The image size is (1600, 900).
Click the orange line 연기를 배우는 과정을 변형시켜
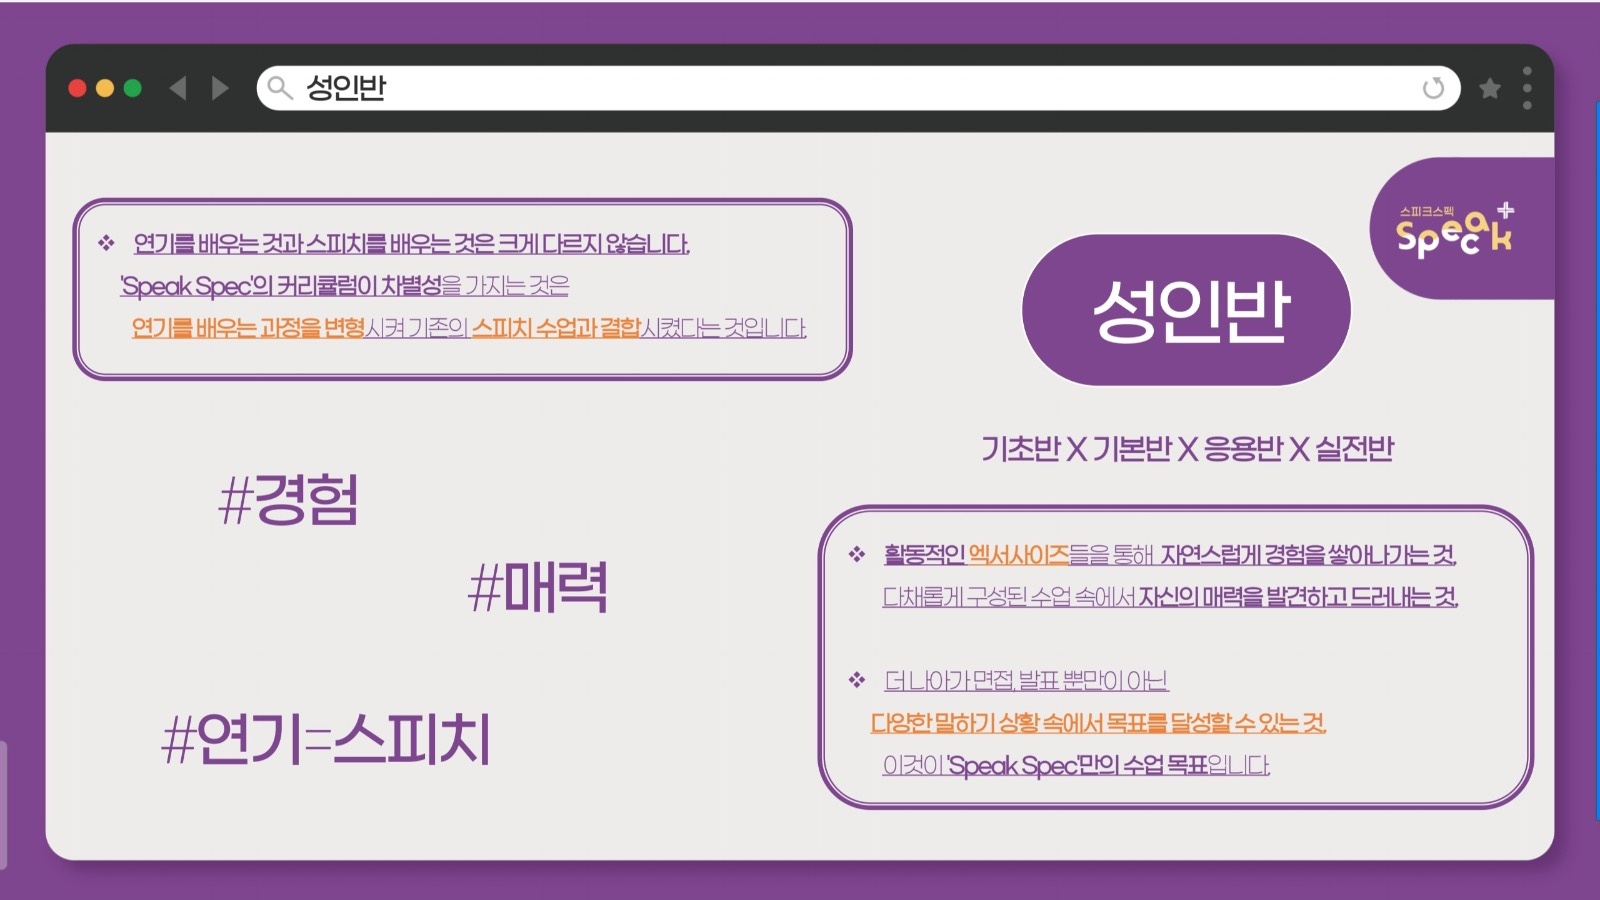tap(469, 328)
